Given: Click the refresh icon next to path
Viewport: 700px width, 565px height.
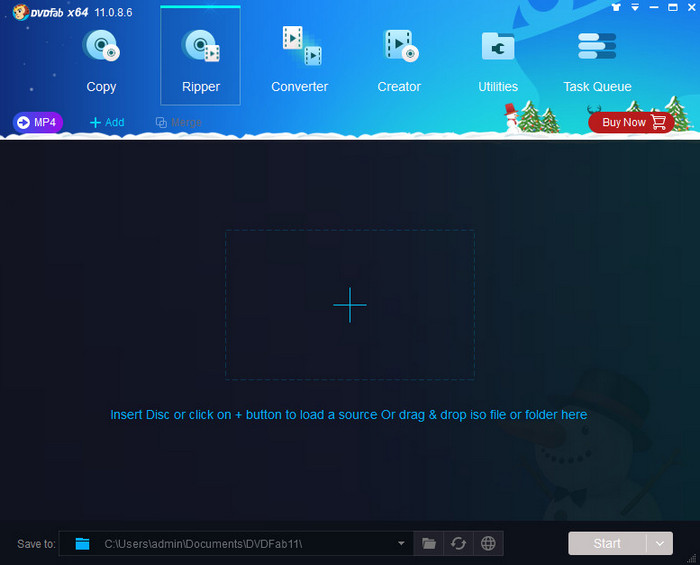Looking at the screenshot, I should click(458, 543).
